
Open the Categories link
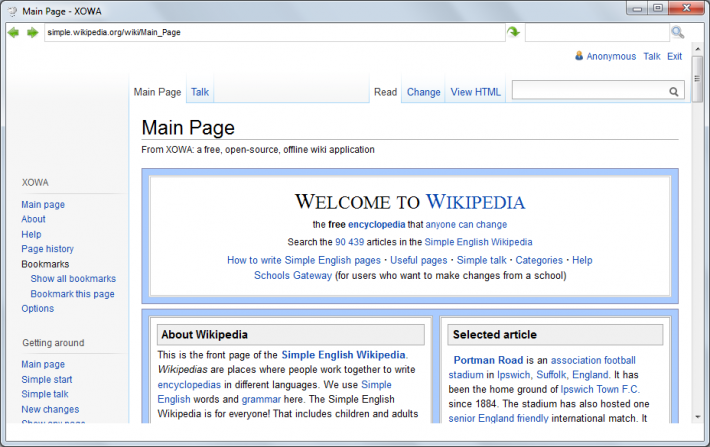[x=539, y=260]
